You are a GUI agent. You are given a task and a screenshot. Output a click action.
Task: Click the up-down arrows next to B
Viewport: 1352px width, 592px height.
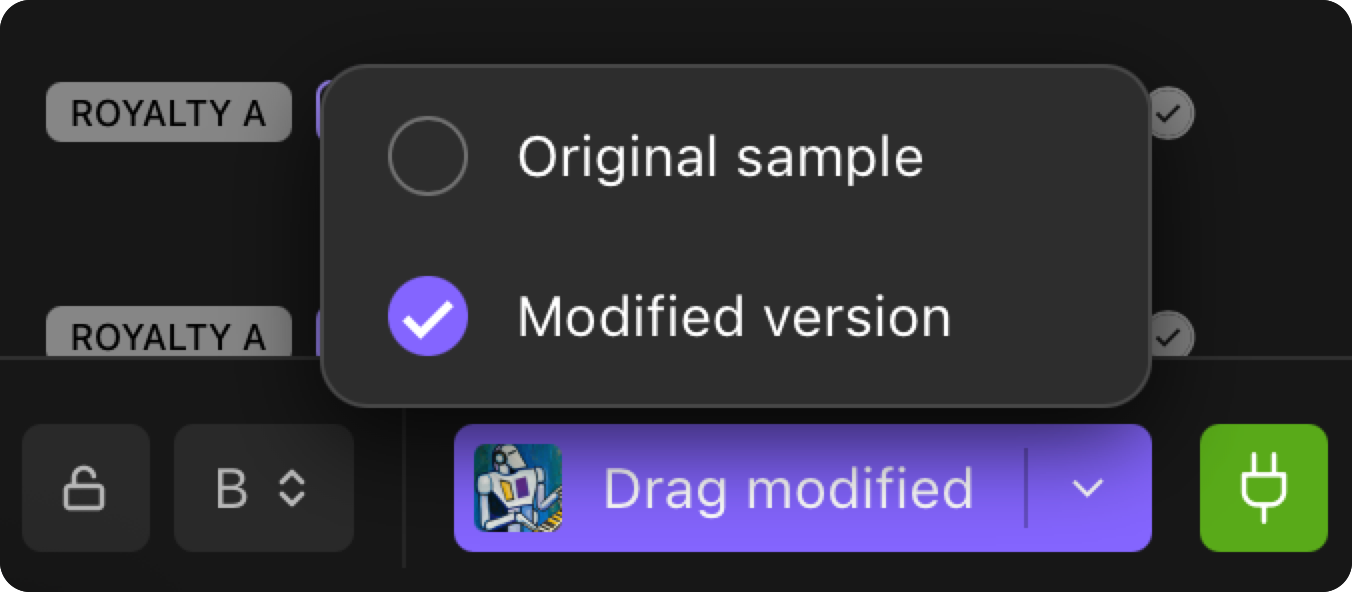291,488
